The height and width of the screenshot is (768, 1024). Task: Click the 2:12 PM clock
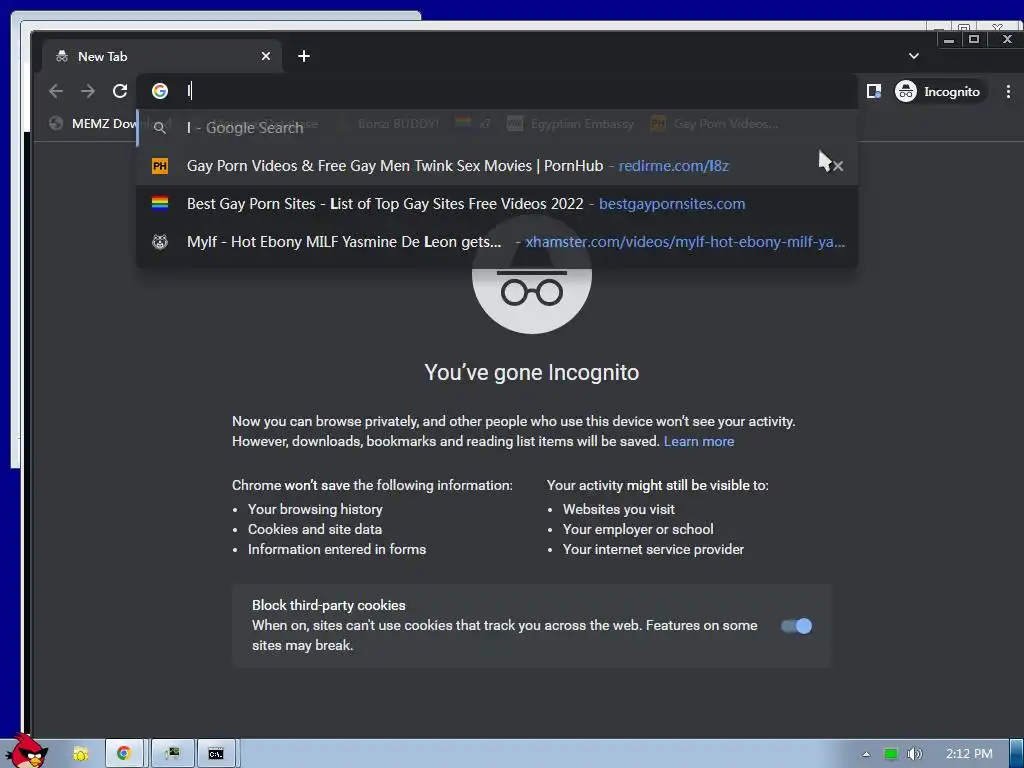[969, 754]
